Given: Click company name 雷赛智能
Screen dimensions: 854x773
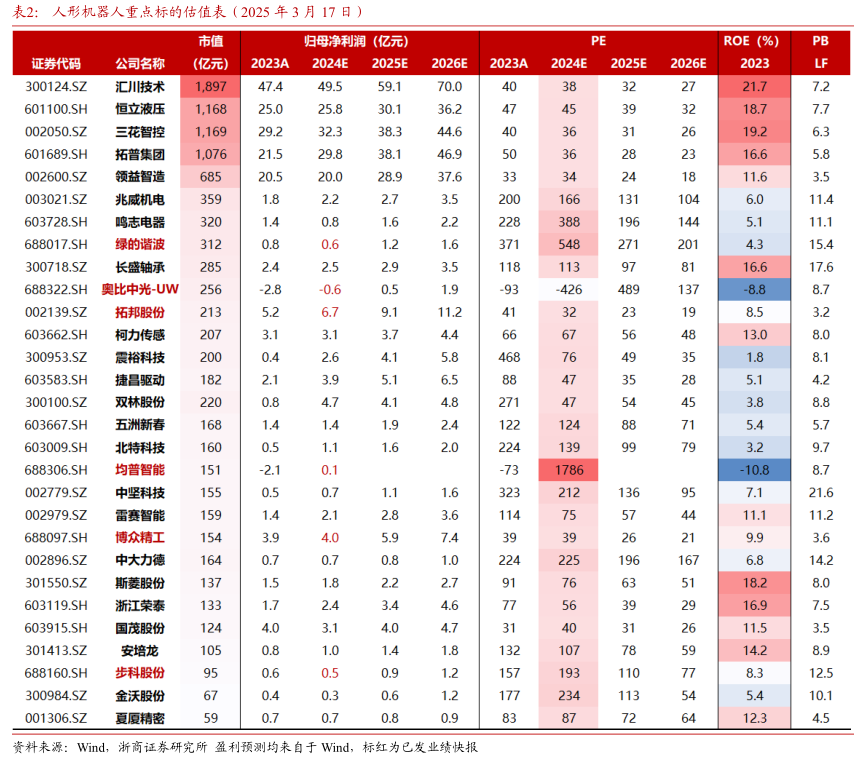Looking at the screenshot, I should tap(140, 515).
